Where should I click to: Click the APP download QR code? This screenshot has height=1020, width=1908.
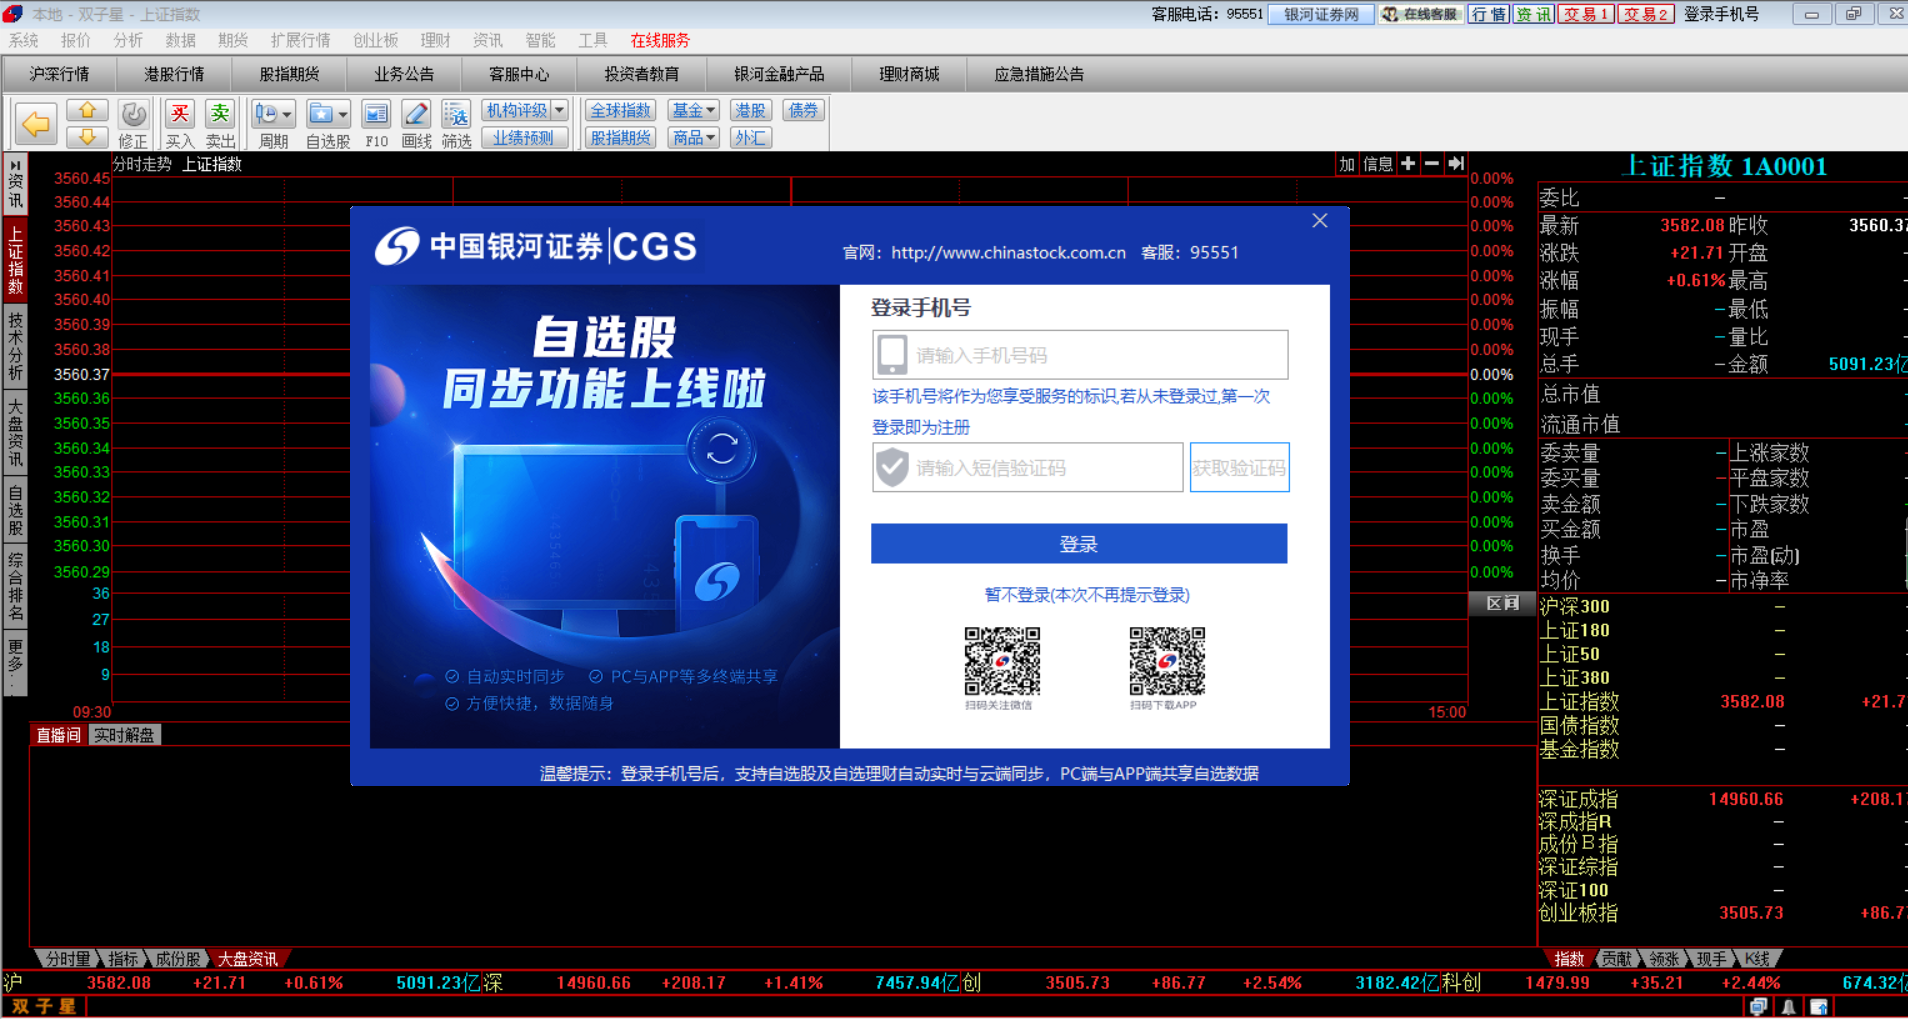point(1167,661)
